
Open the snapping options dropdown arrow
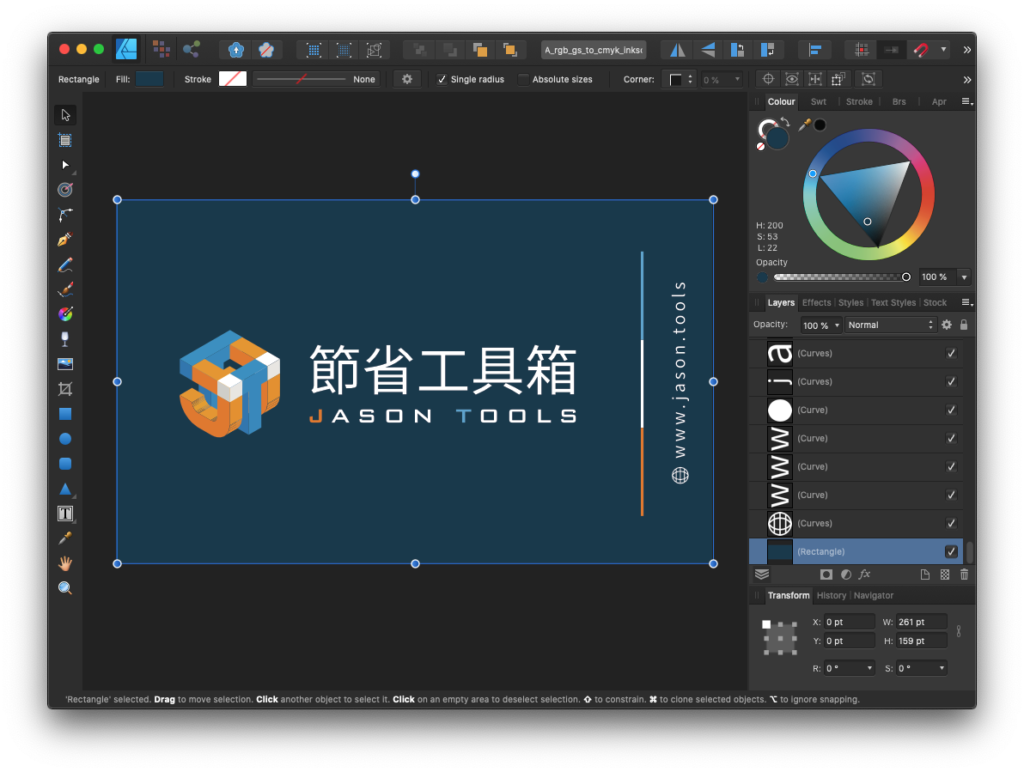[943, 50]
